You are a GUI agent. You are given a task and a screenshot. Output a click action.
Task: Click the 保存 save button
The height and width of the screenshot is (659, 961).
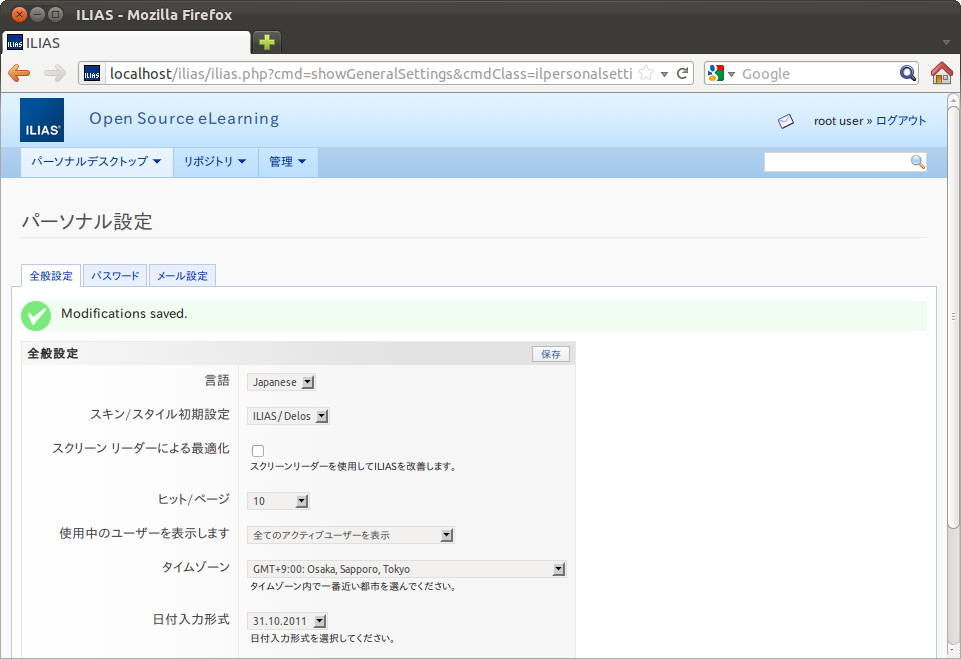click(551, 354)
